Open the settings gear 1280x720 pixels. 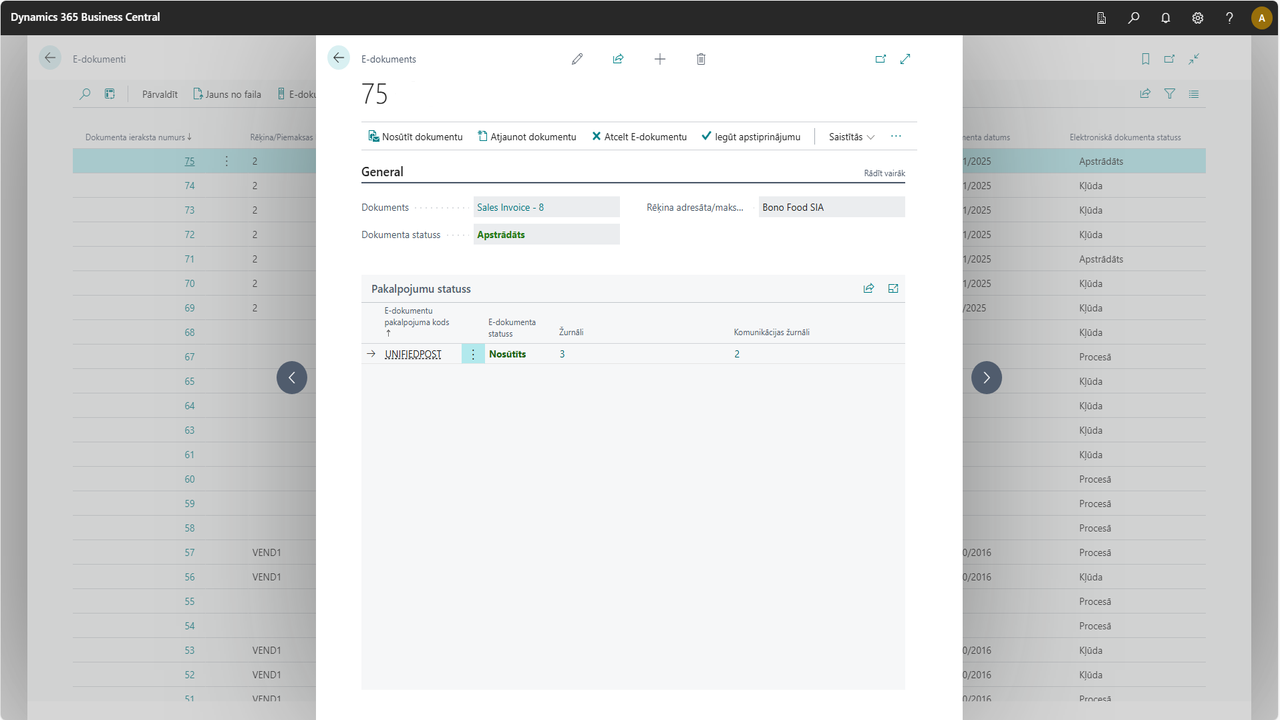coord(1197,18)
